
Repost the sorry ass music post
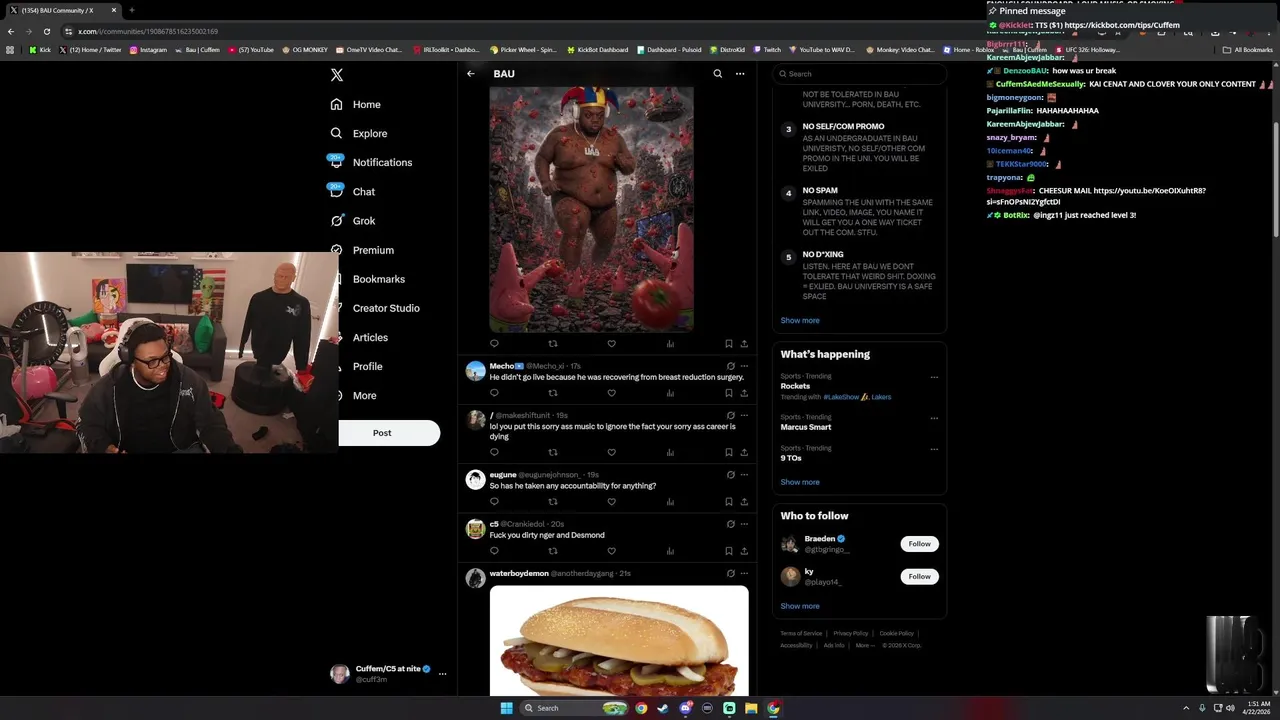553,452
